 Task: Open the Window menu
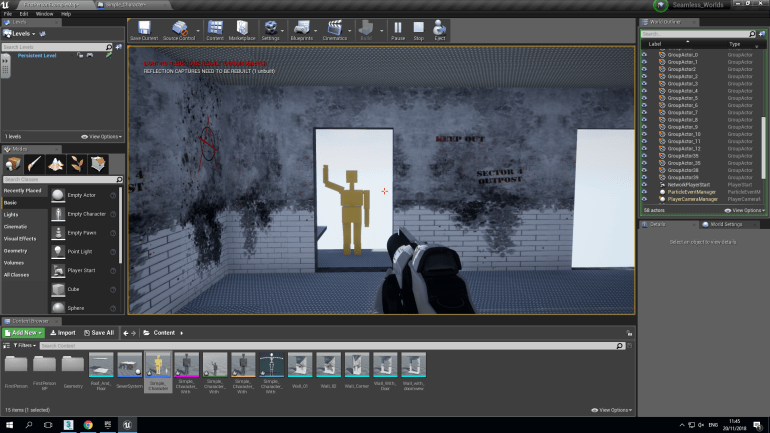click(x=45, y=14)
